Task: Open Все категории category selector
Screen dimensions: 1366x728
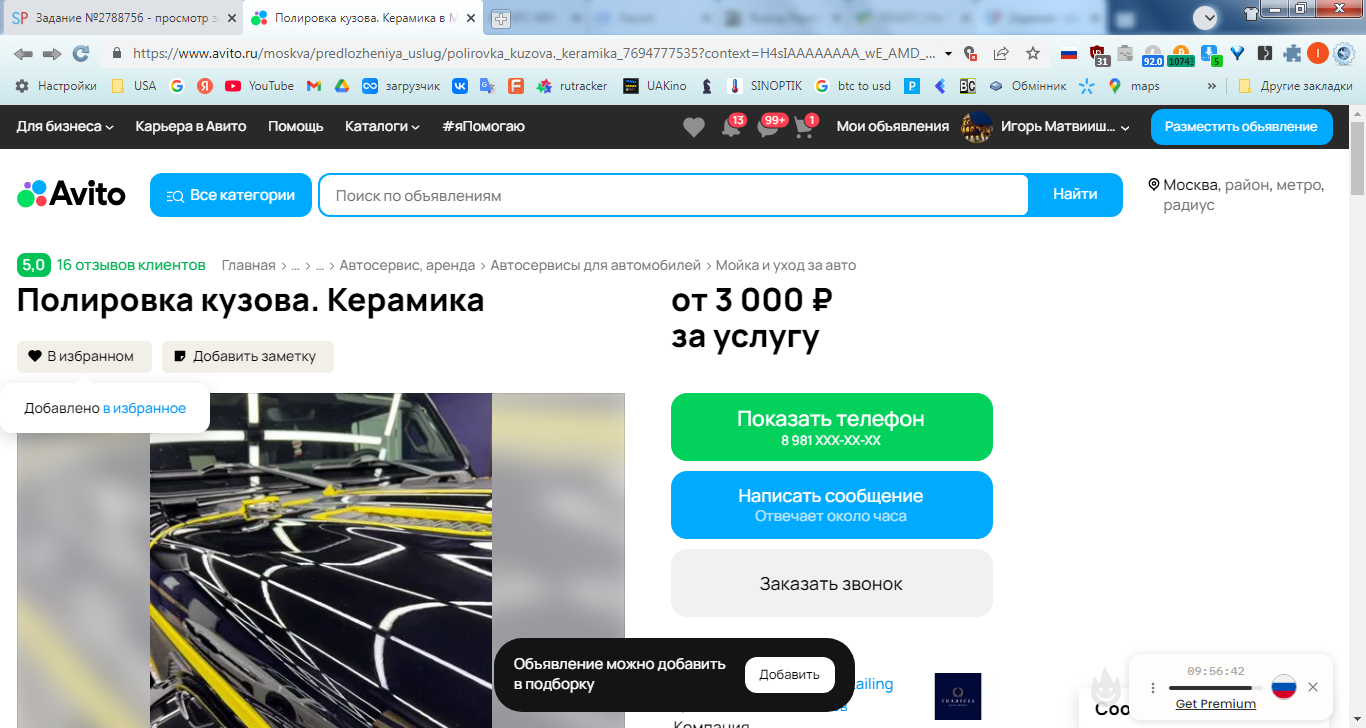Action: click(x=231, y=195)
